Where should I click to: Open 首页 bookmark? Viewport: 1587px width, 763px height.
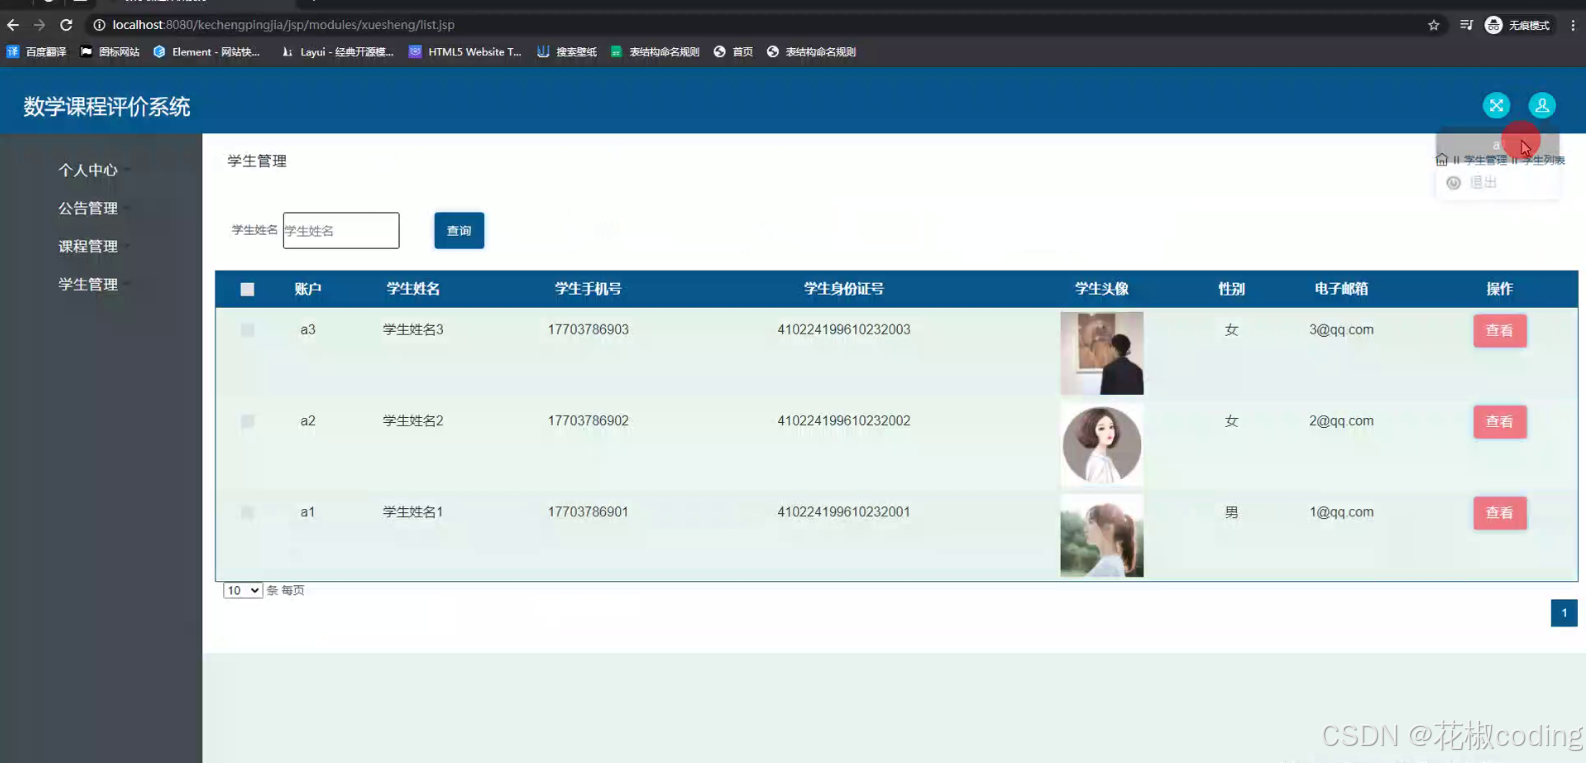point(733,52)
